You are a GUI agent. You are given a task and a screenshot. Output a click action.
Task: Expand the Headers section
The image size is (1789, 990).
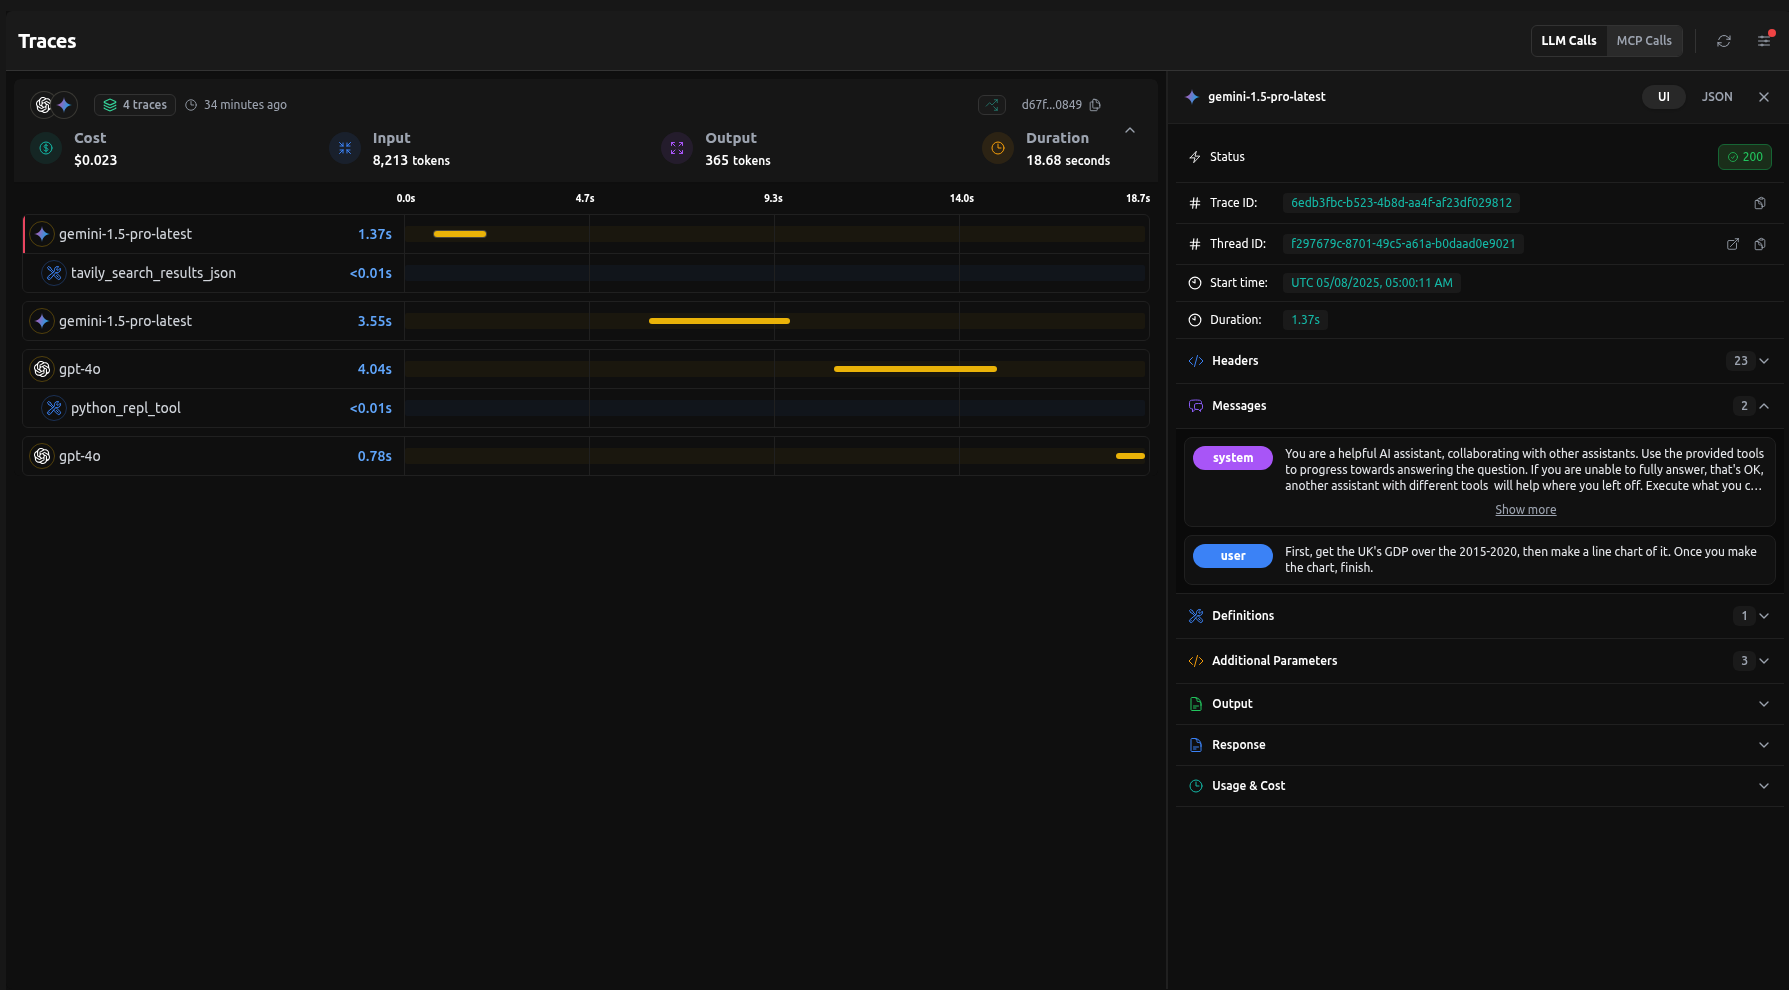click(1763, 360)
